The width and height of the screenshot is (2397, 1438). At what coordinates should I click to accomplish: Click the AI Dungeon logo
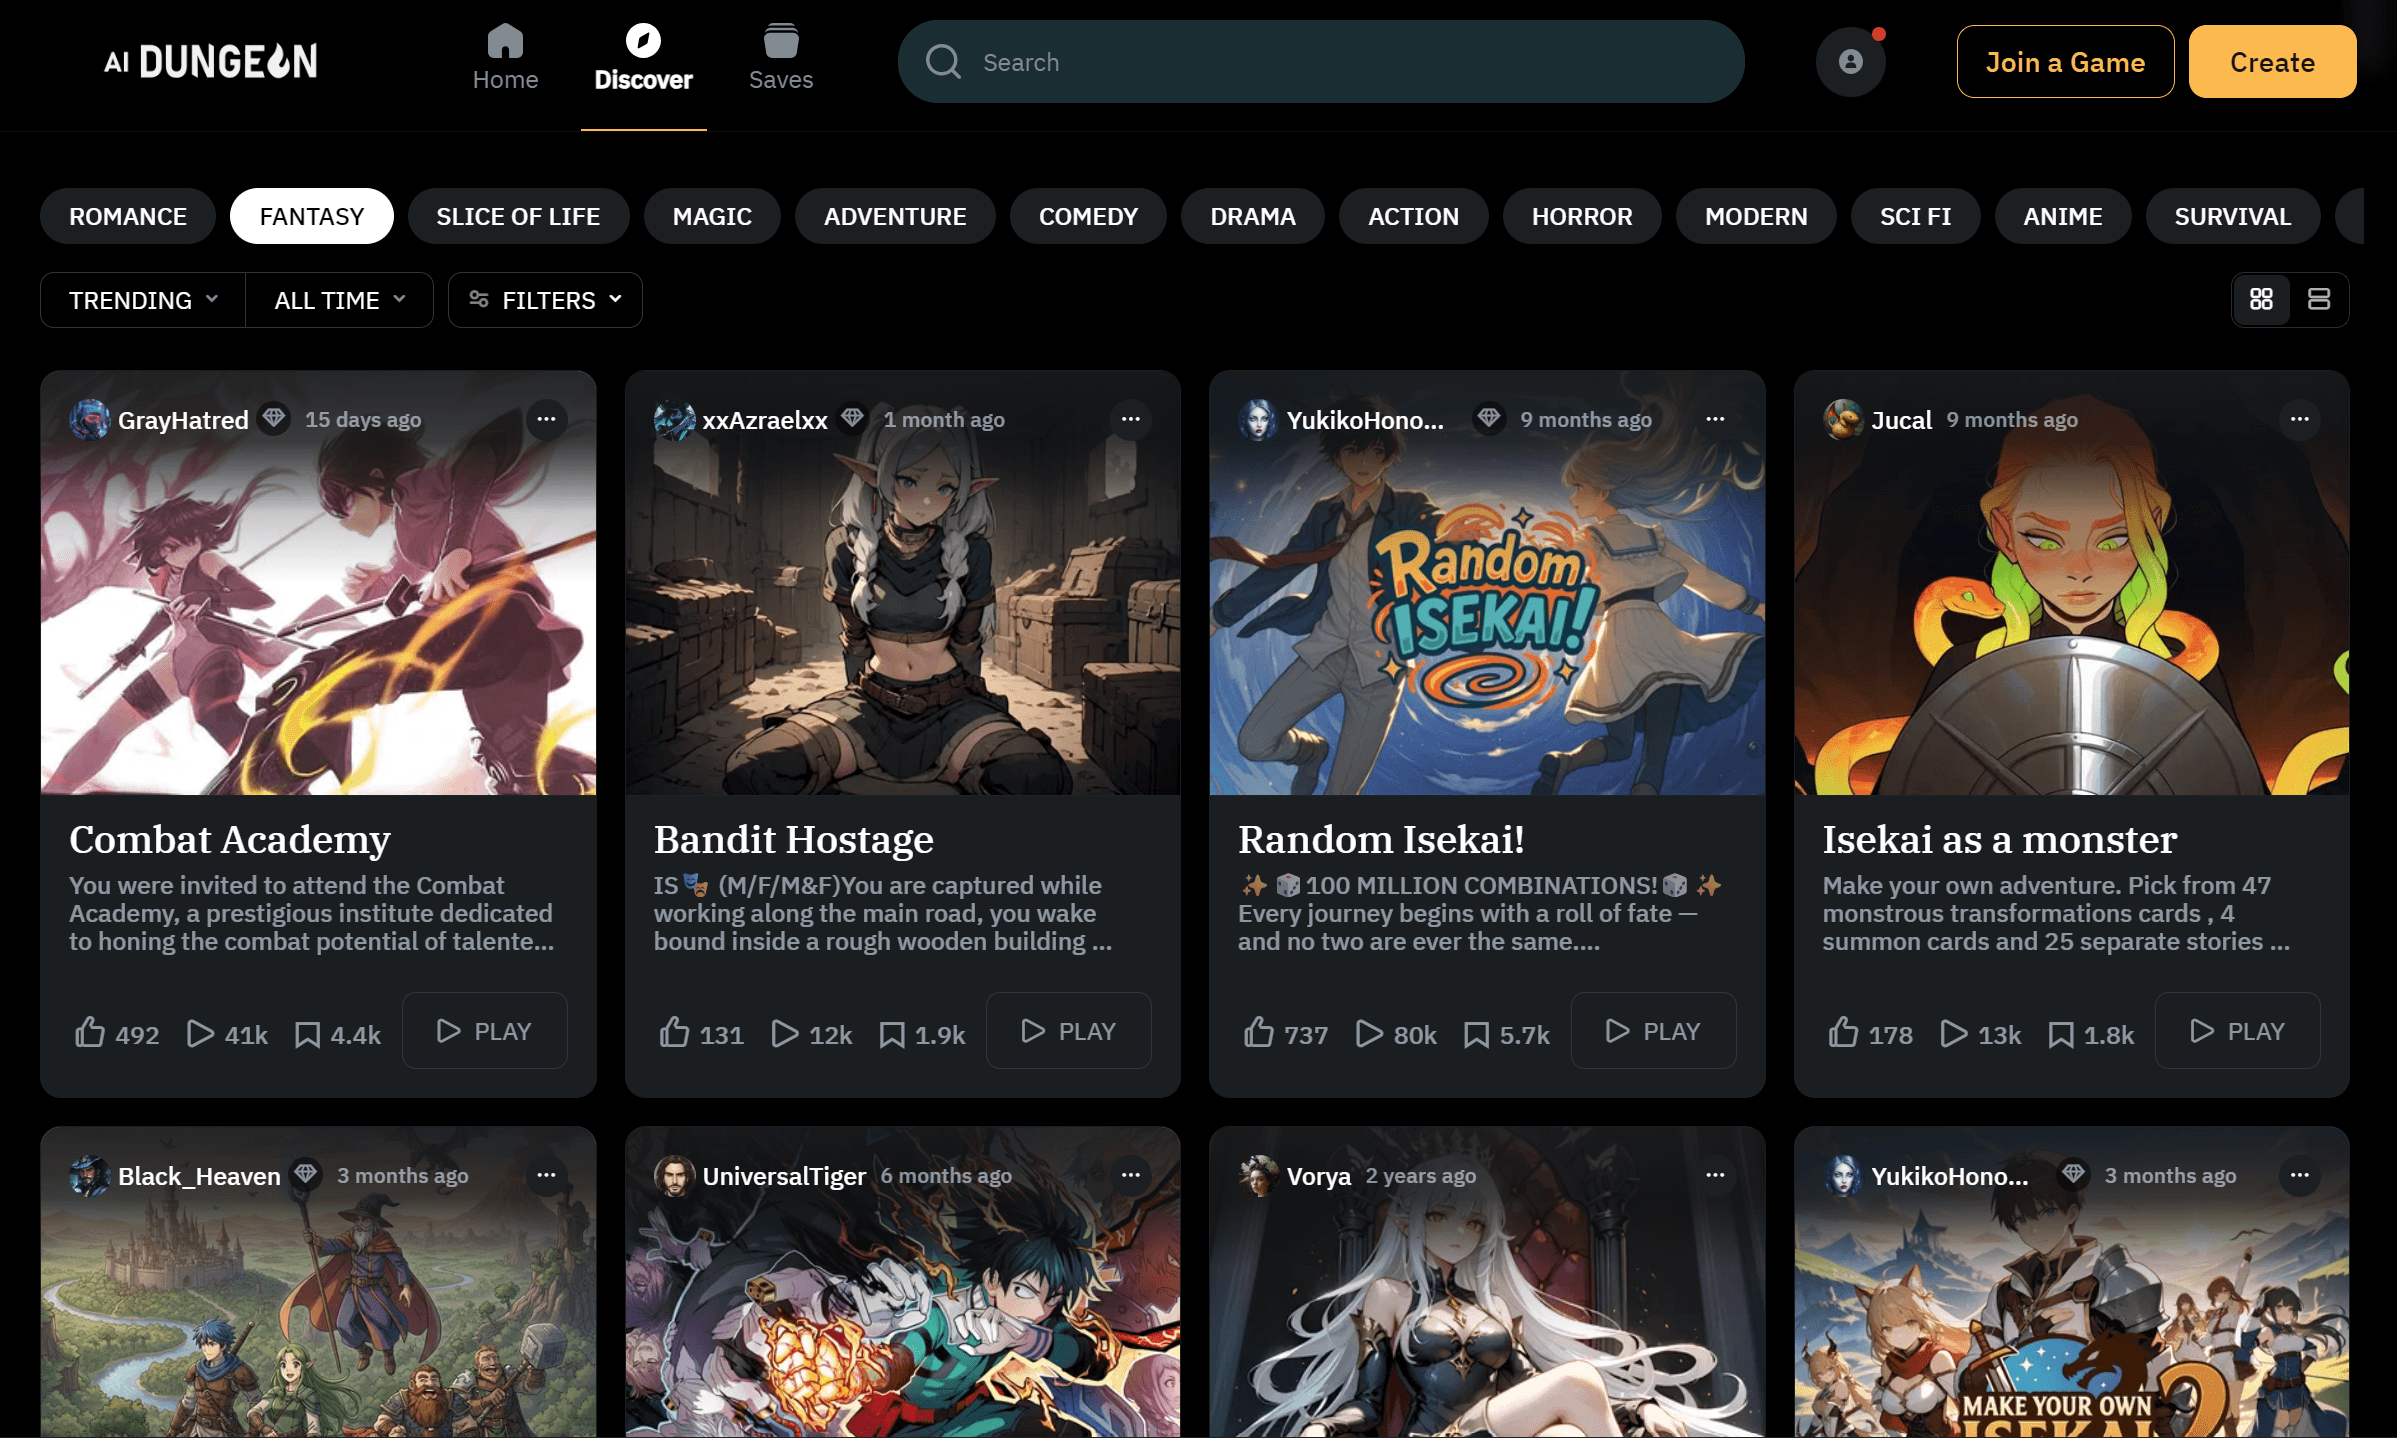pyautogui.click(x=211, y=61)
